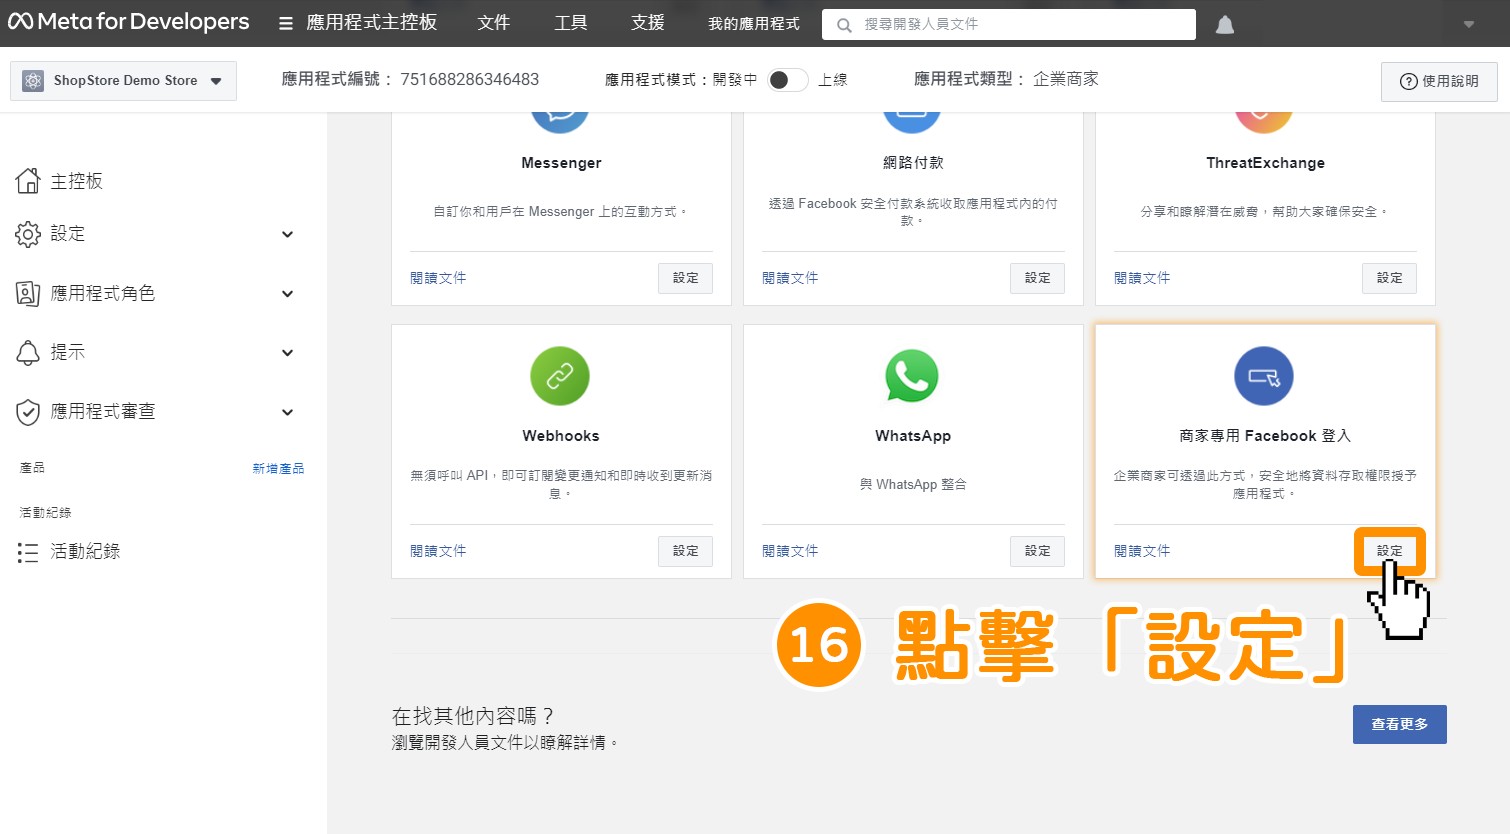Click 設定 button on WhatsApp card
The width and height of the screenshot is (1510, 834).
tap(1038, 551)
